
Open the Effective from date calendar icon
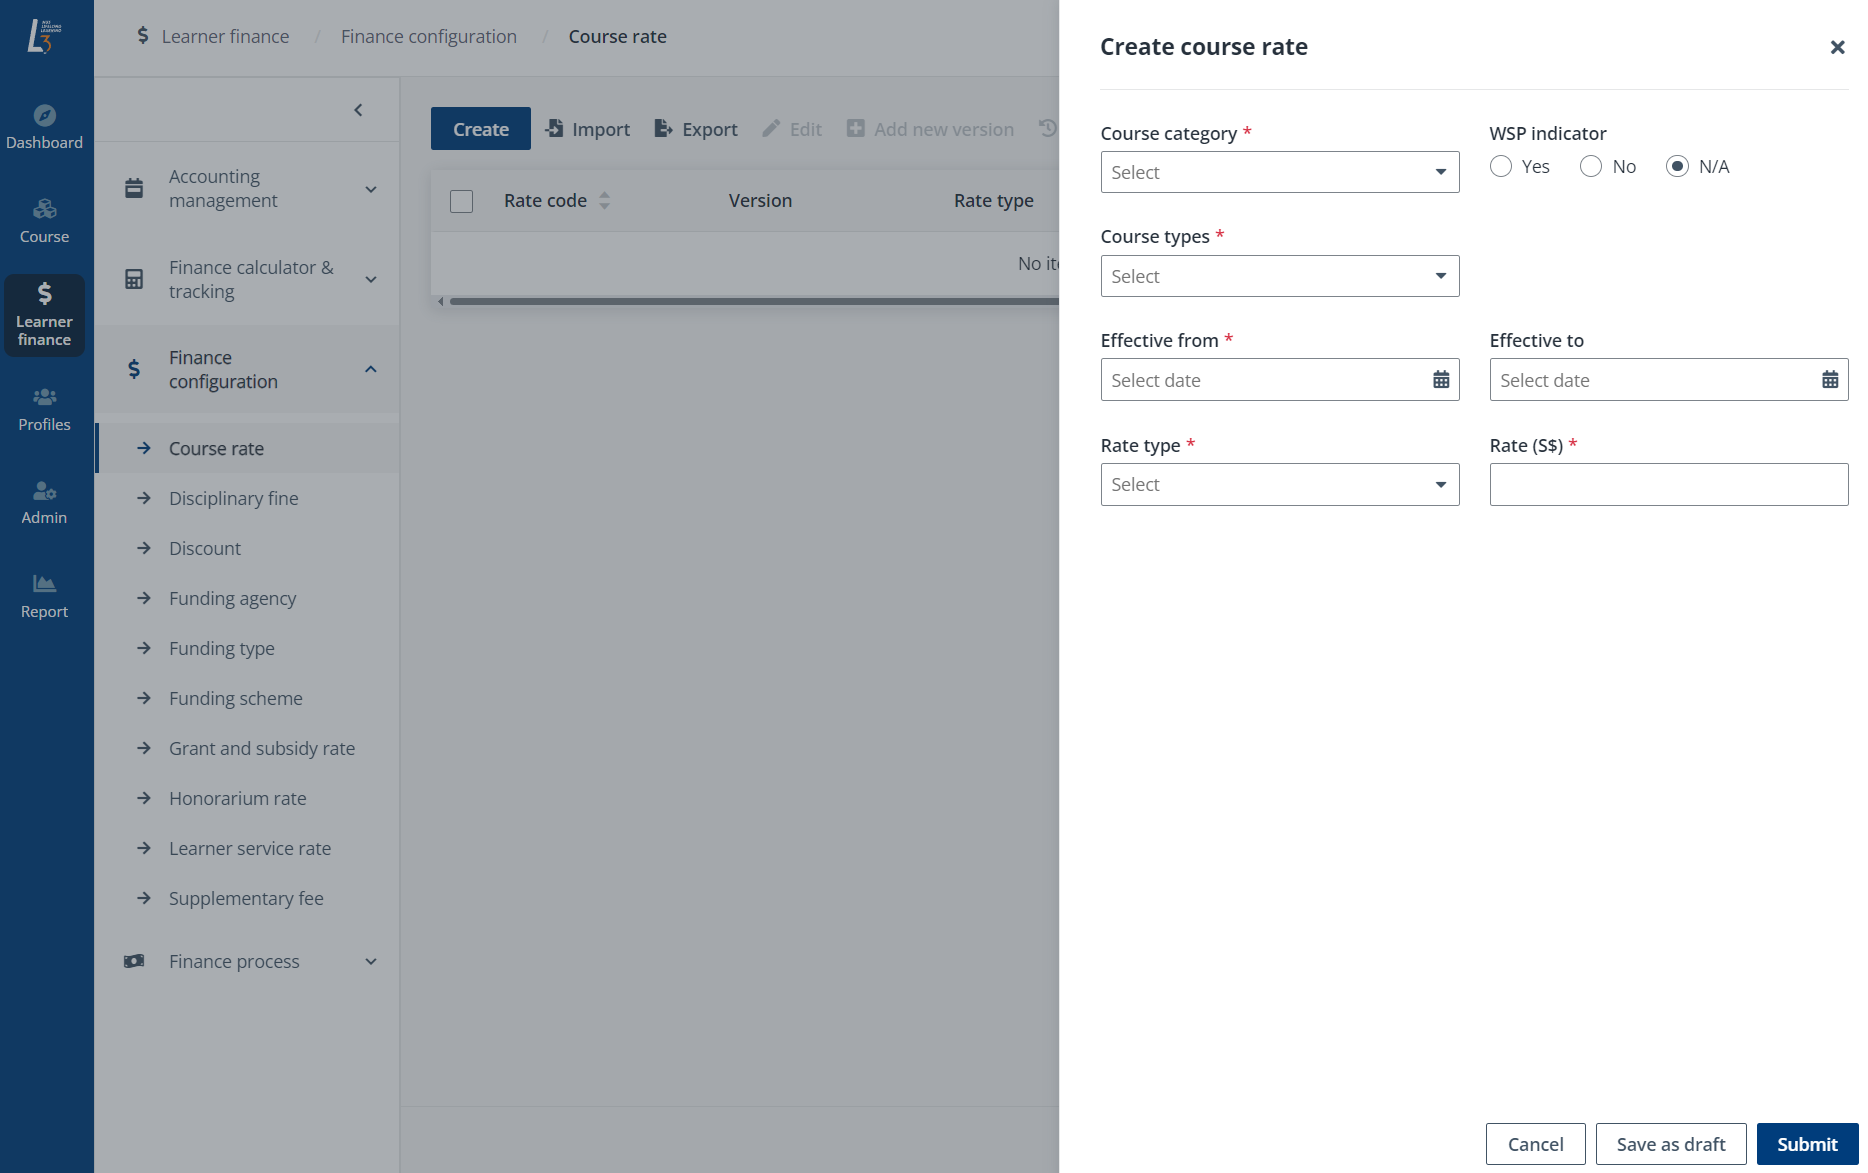point(1440,379)
